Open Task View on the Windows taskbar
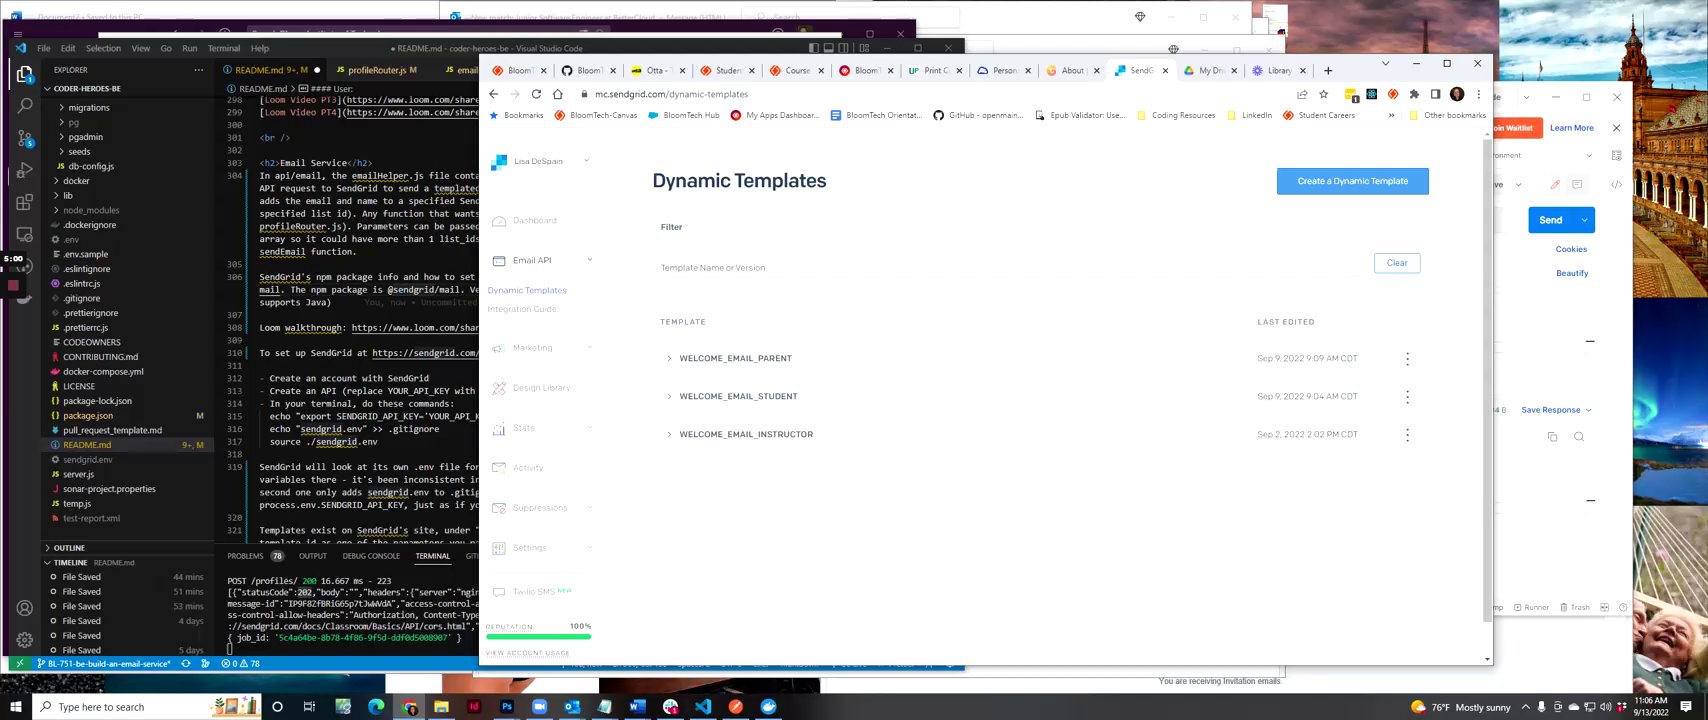This screenshot has width=1708, height=720. point(309,707)
